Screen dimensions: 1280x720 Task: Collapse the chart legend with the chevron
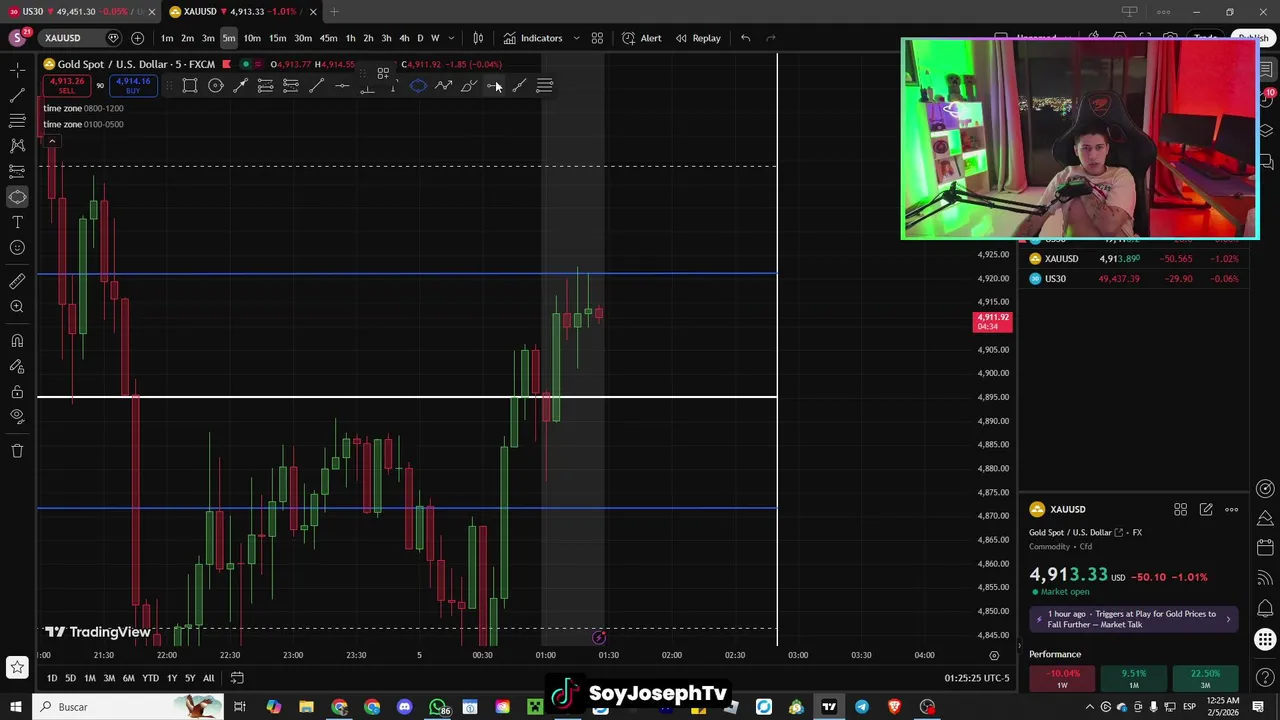(x=51, y=141)
